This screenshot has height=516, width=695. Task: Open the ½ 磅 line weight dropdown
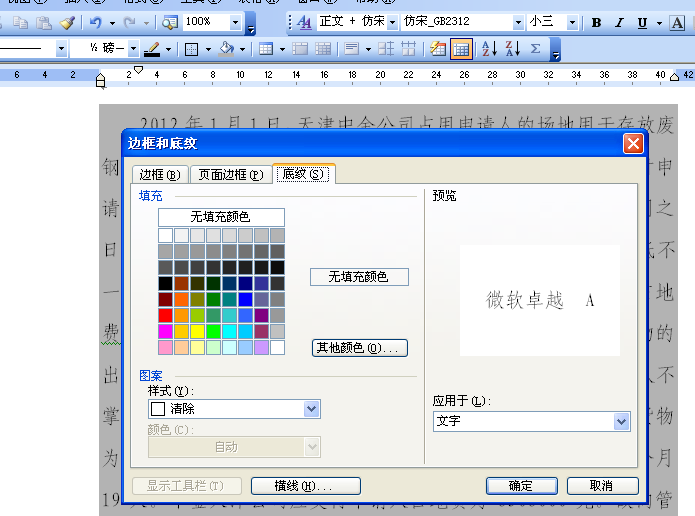133,48
